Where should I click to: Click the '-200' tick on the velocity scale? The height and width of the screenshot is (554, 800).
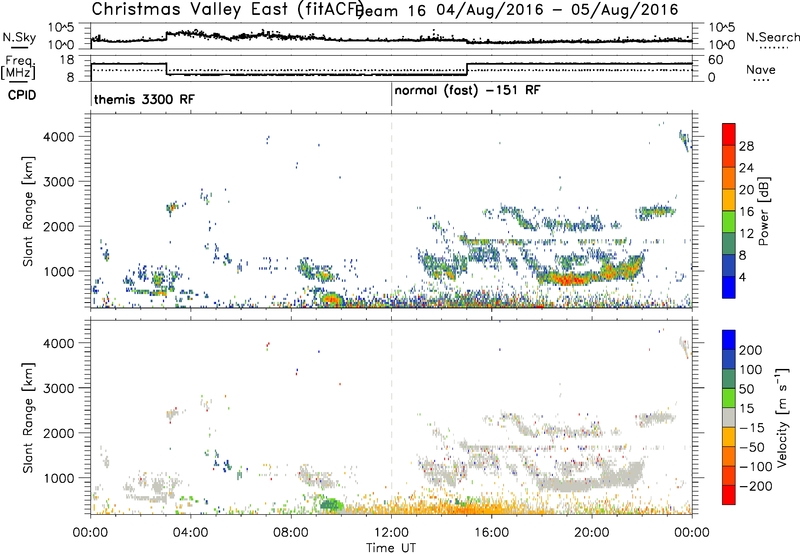[756, 486]
